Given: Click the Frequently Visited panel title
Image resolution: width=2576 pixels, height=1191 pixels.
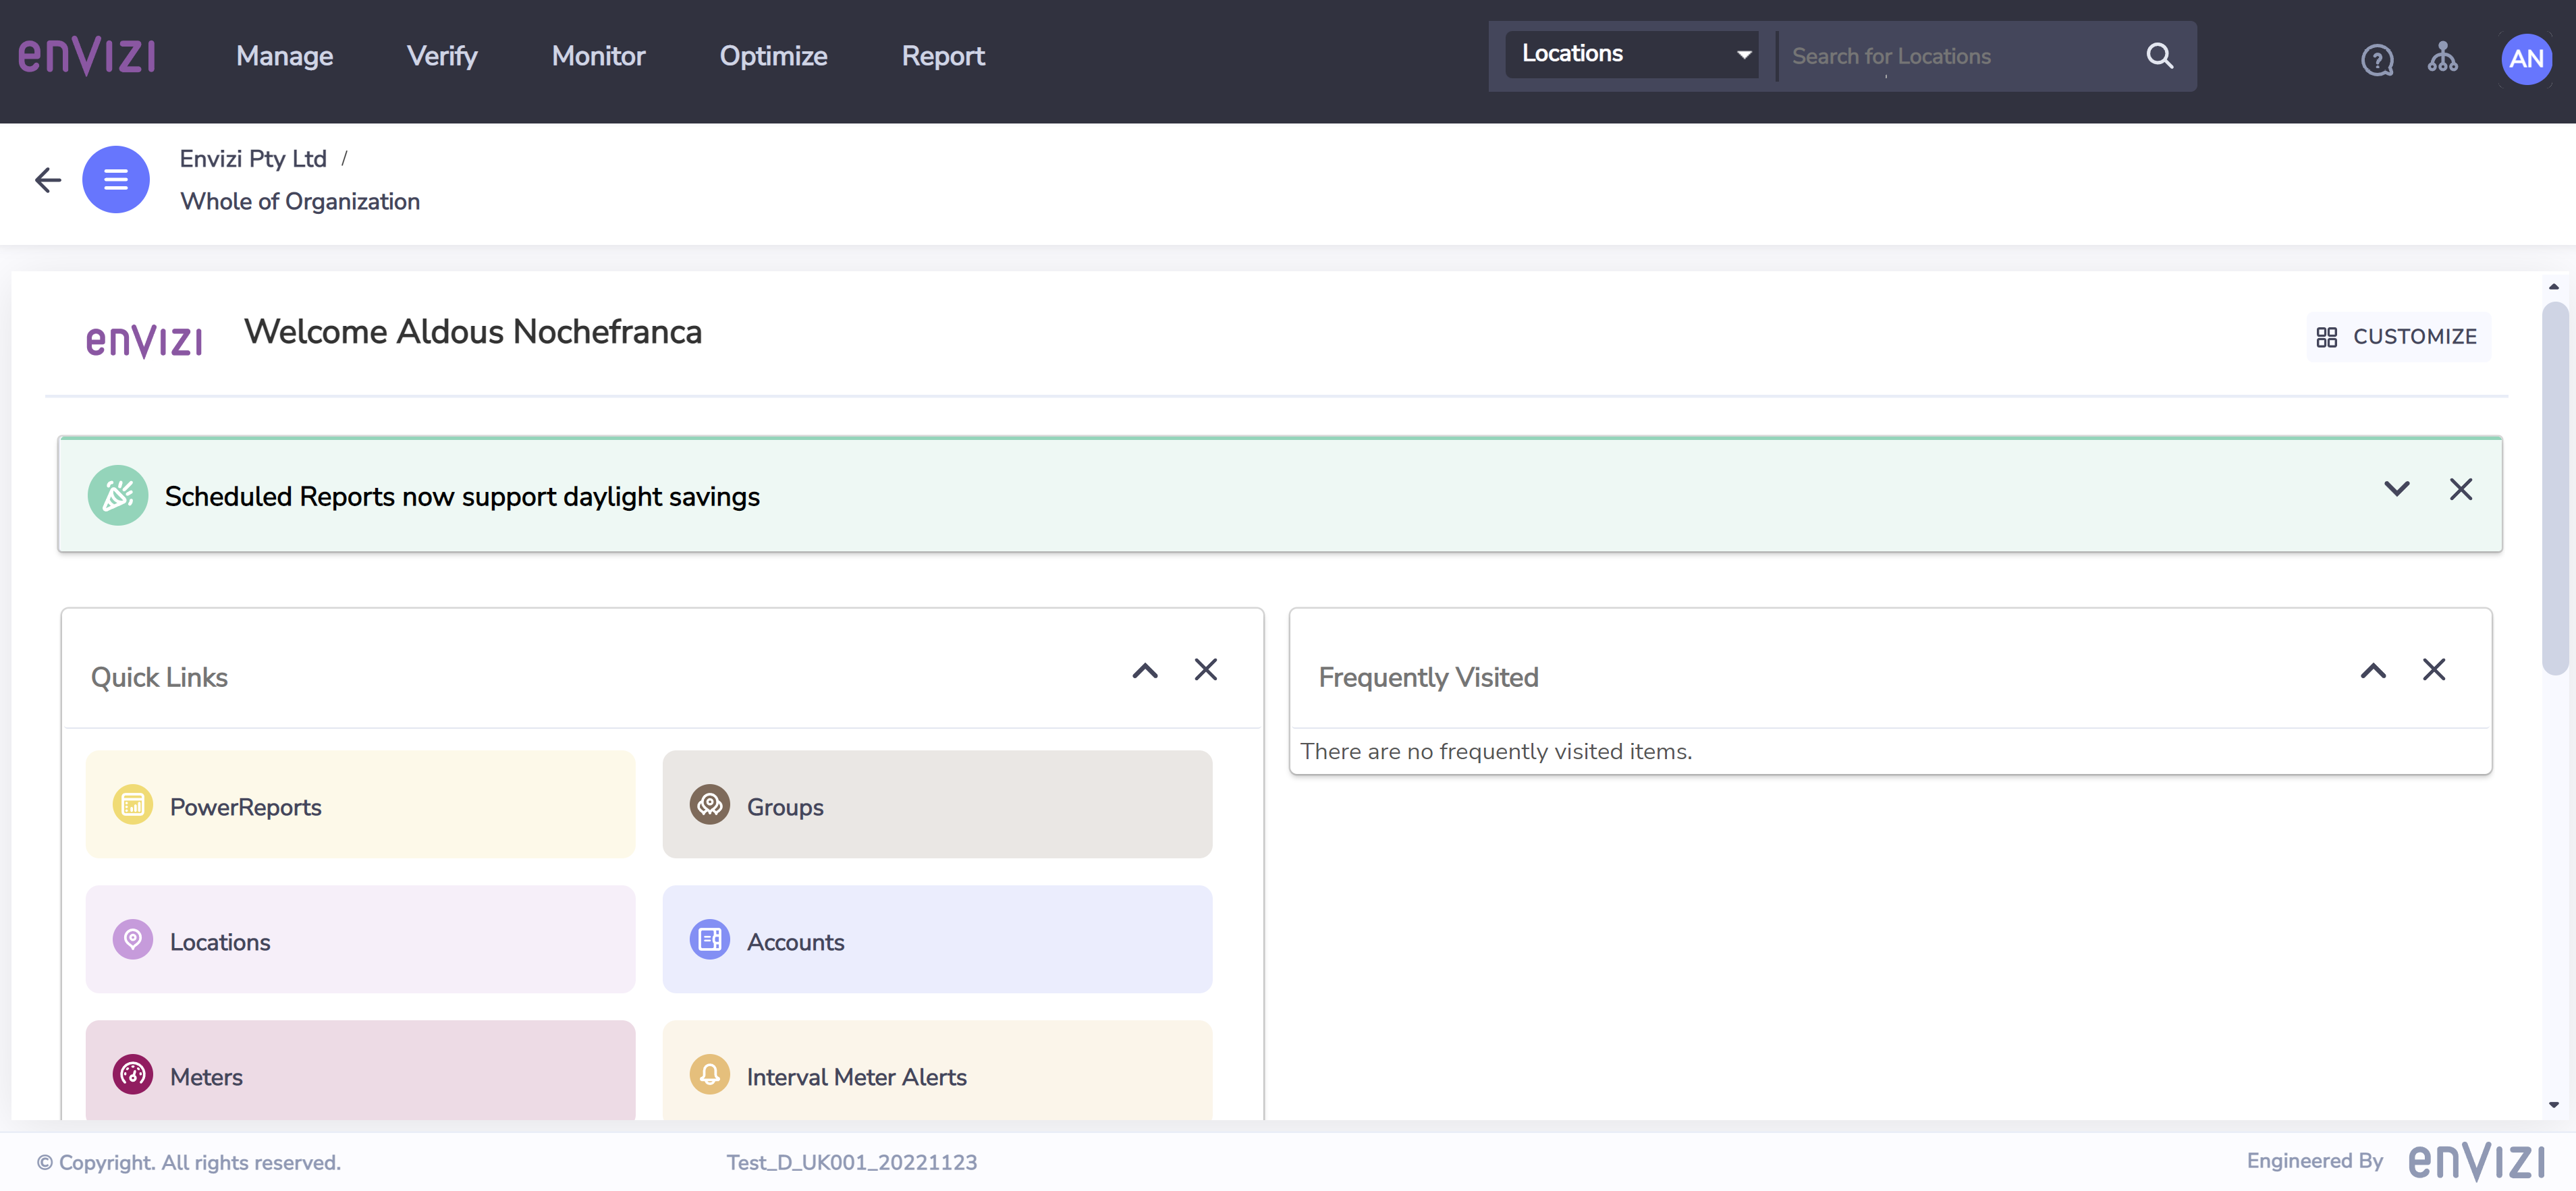Looking at the screenshot, I should coord(1428,678).
